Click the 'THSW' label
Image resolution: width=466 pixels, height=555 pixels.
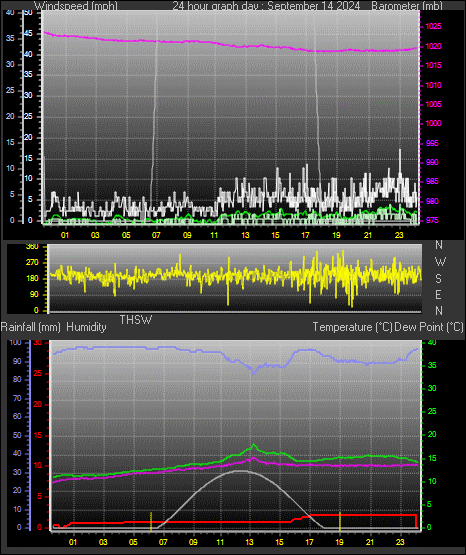tap(136, 320)
